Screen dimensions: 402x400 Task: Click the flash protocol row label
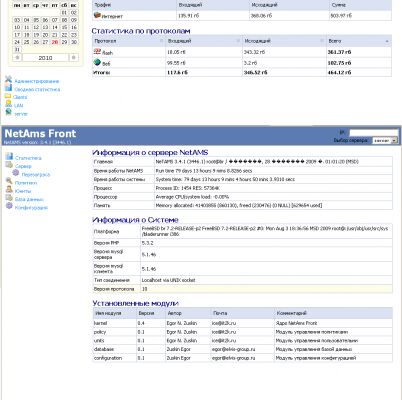coord(107,53)
